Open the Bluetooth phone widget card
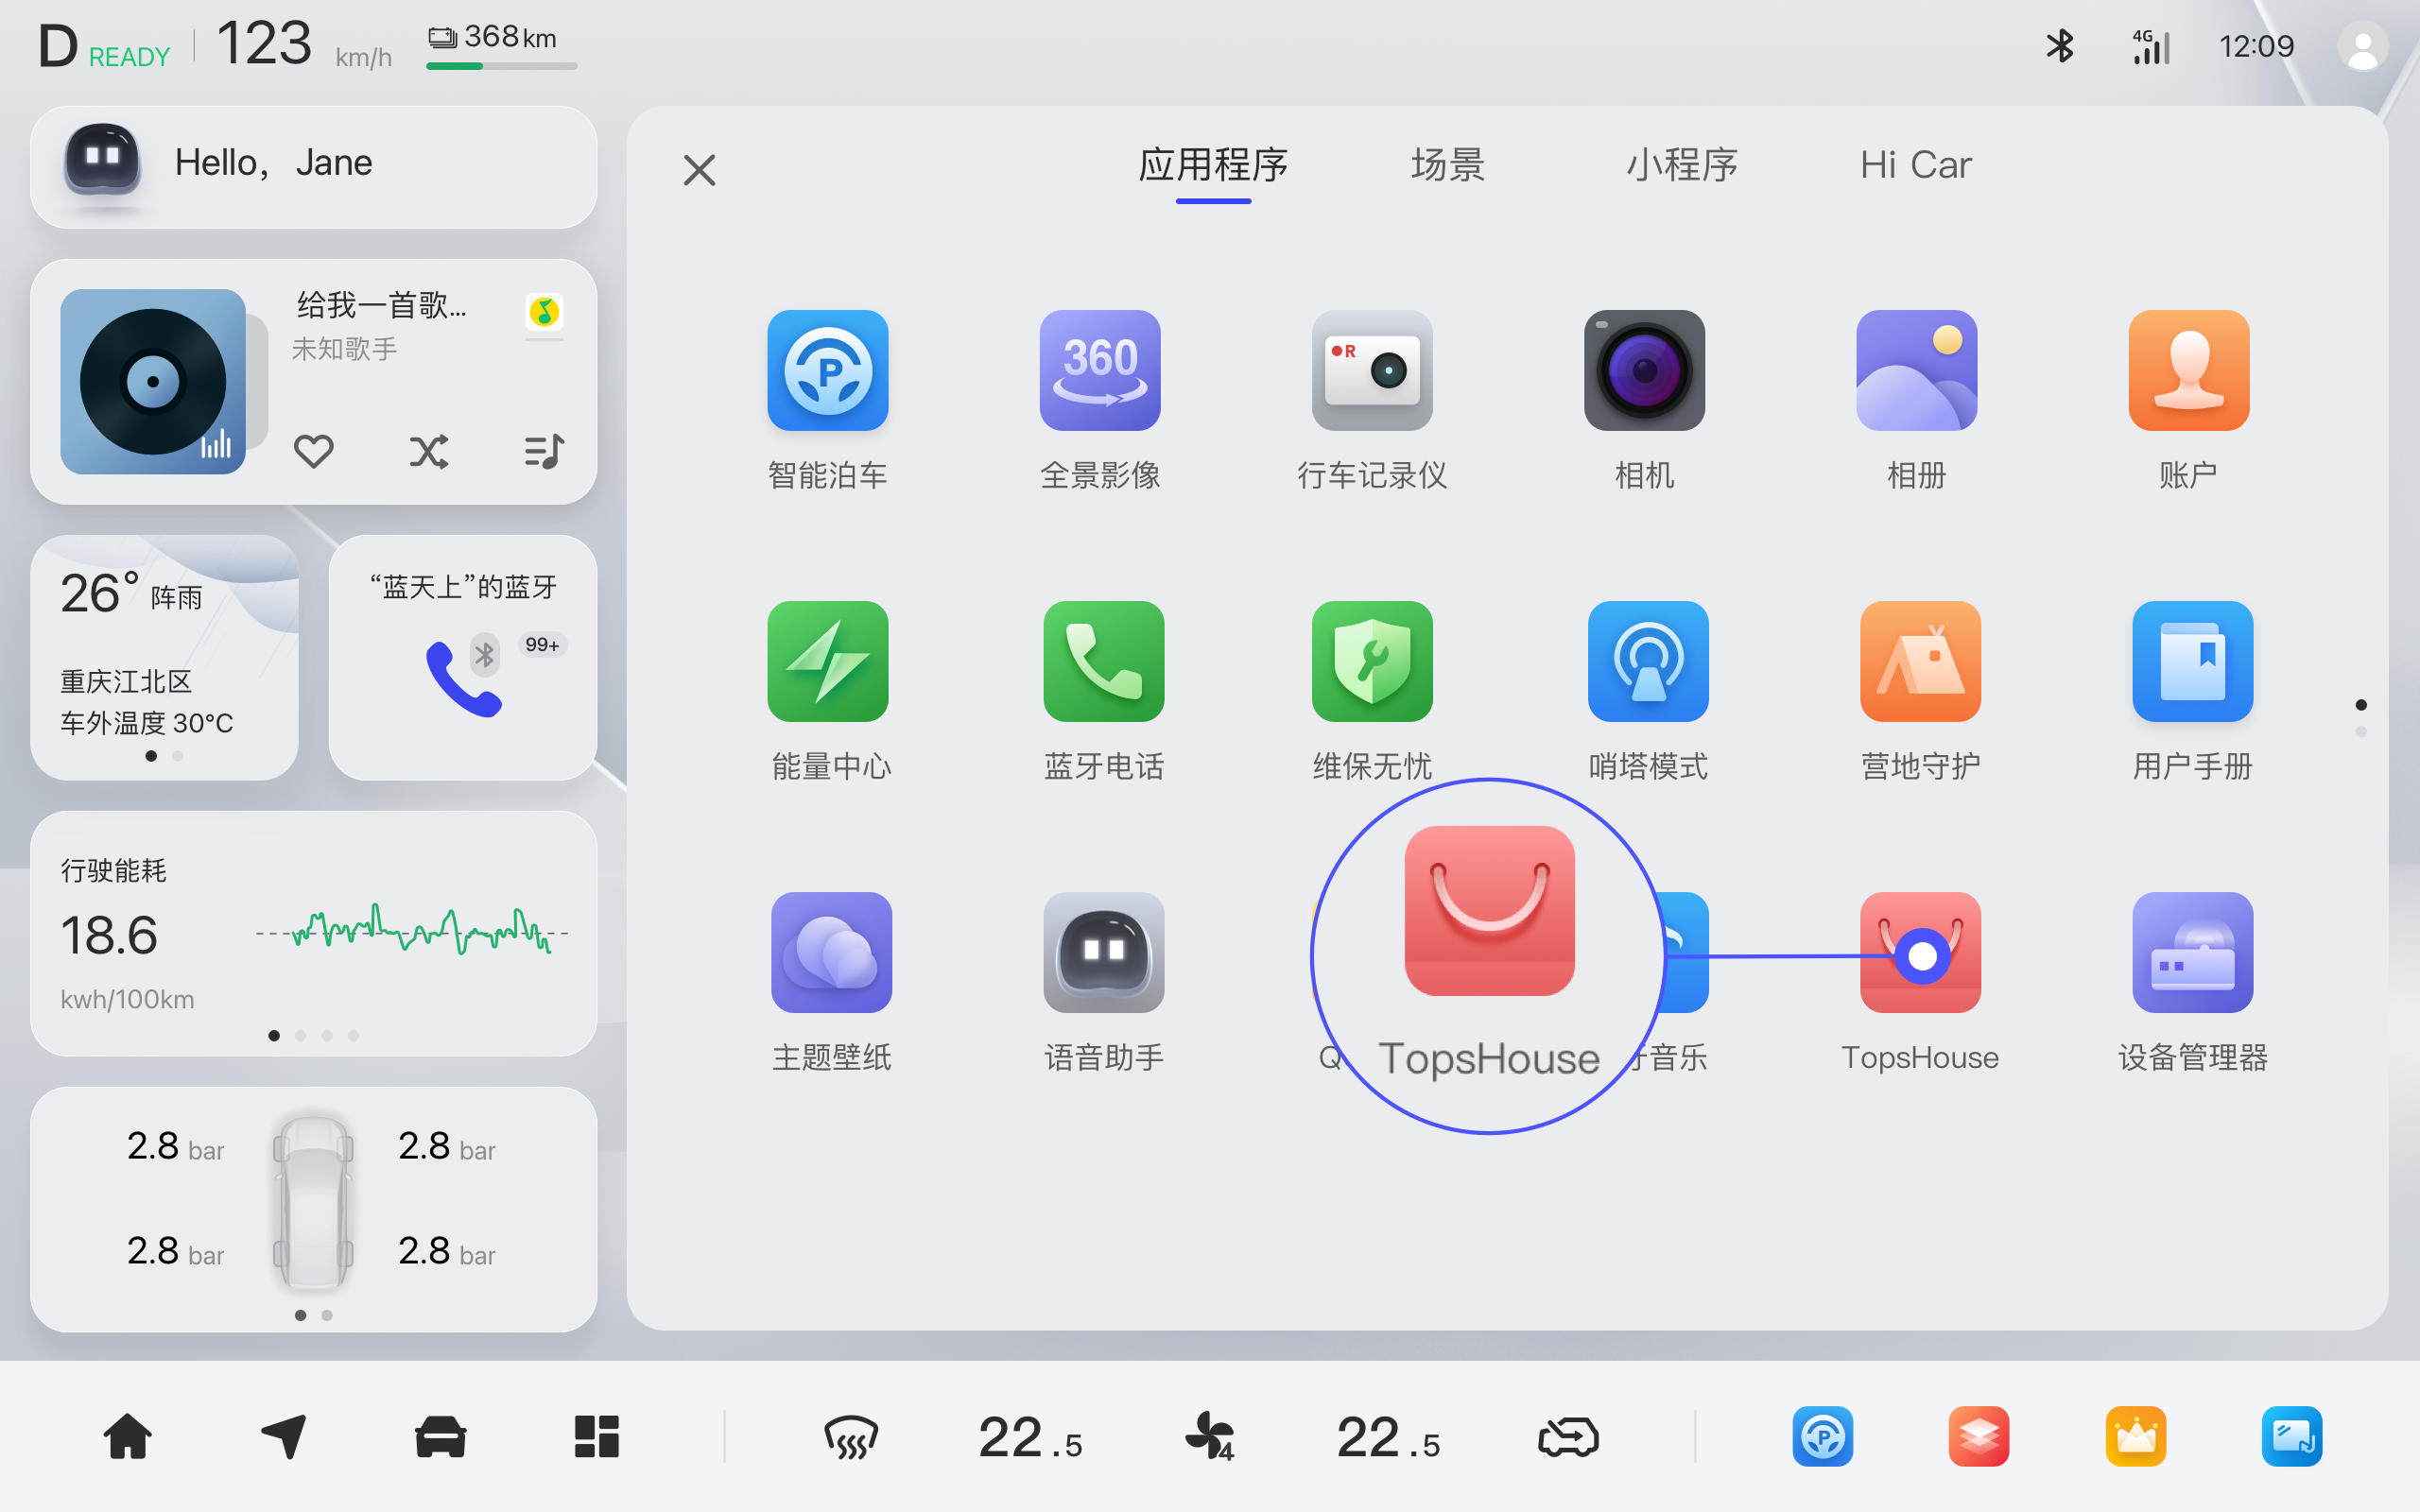 click(x=463, y=657)
